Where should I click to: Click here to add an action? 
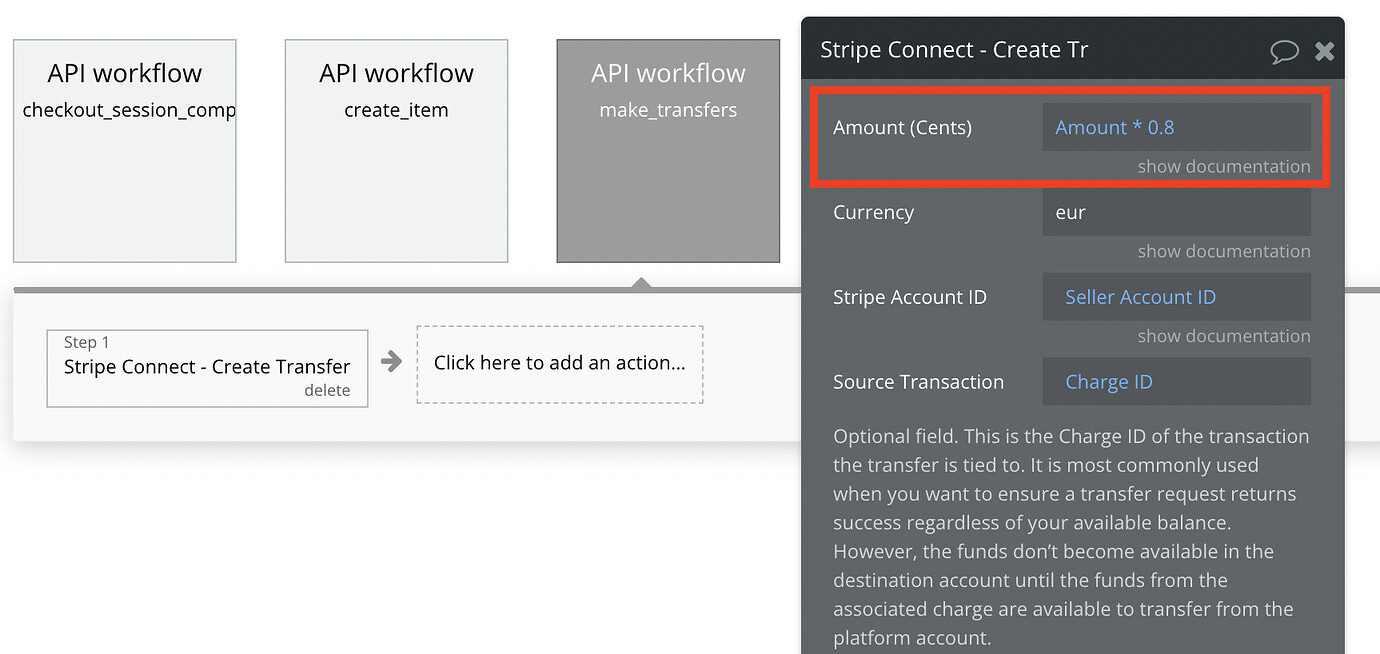coord(560,364)
